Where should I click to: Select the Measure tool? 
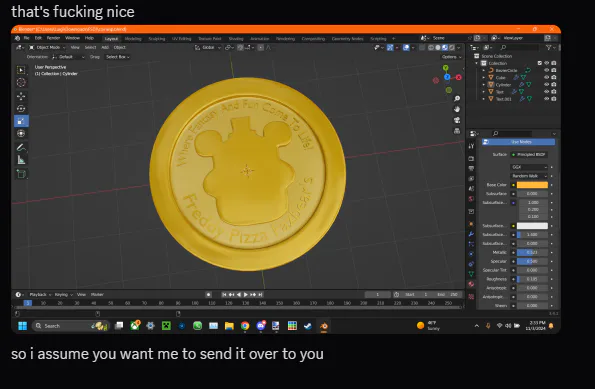pos(21,160)
